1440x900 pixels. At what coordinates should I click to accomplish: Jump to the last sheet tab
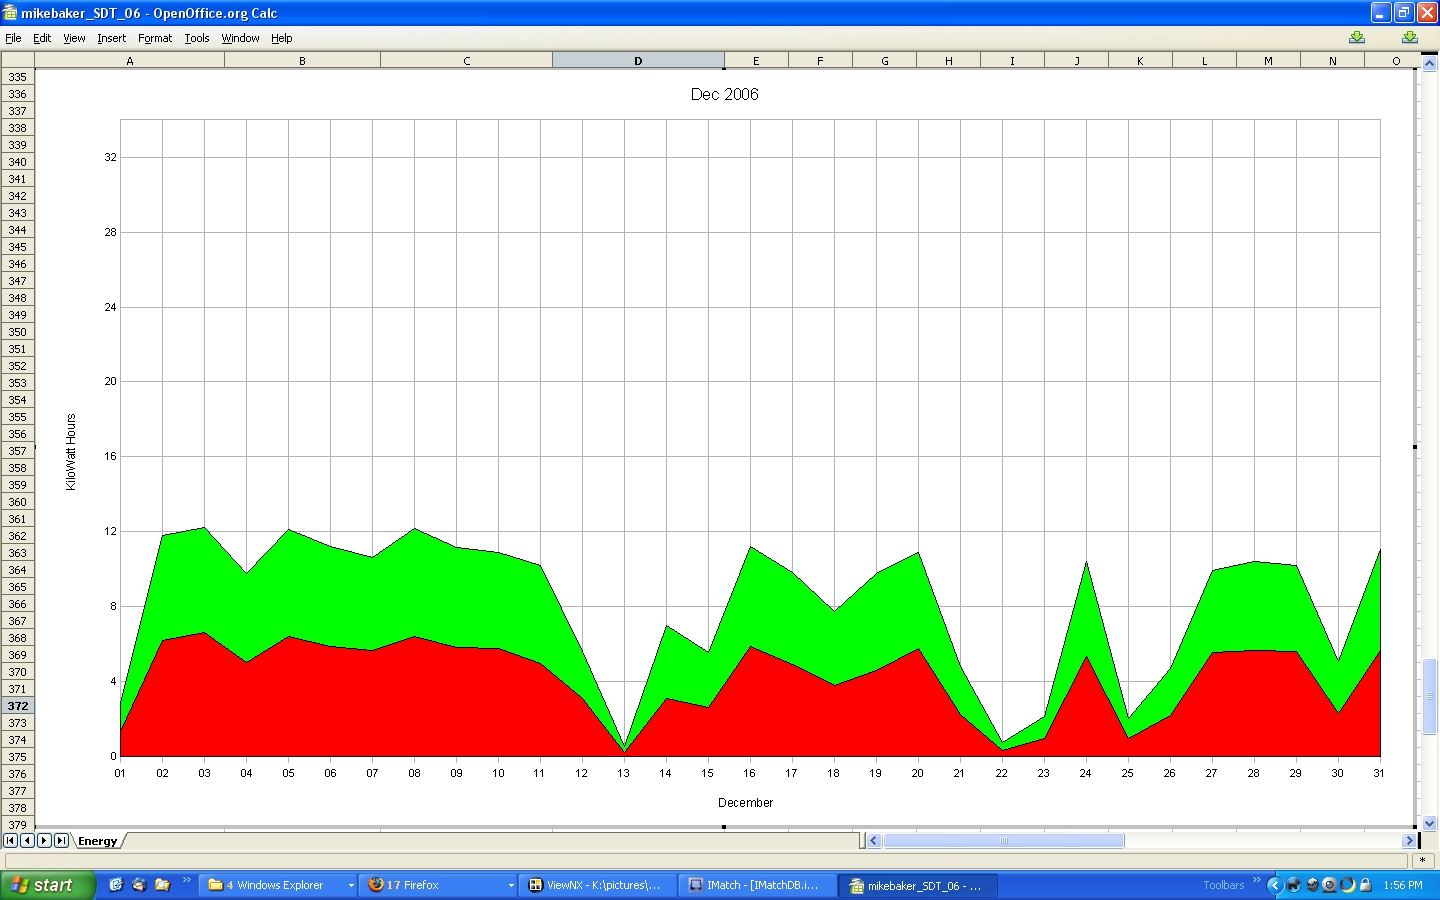[x=61, y=841]
